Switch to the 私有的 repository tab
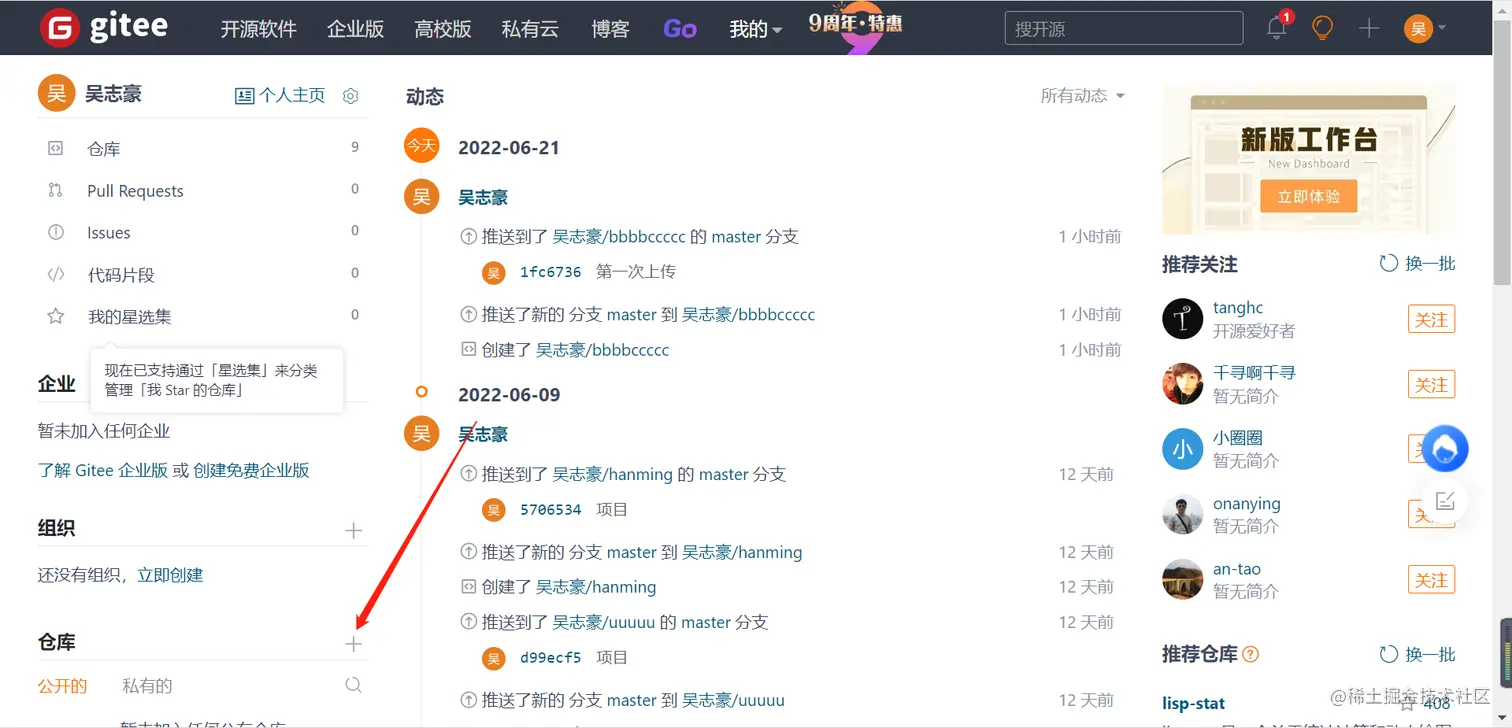Screen dimensions: 1512x728 pyautogui.click(x=147, y=686)
